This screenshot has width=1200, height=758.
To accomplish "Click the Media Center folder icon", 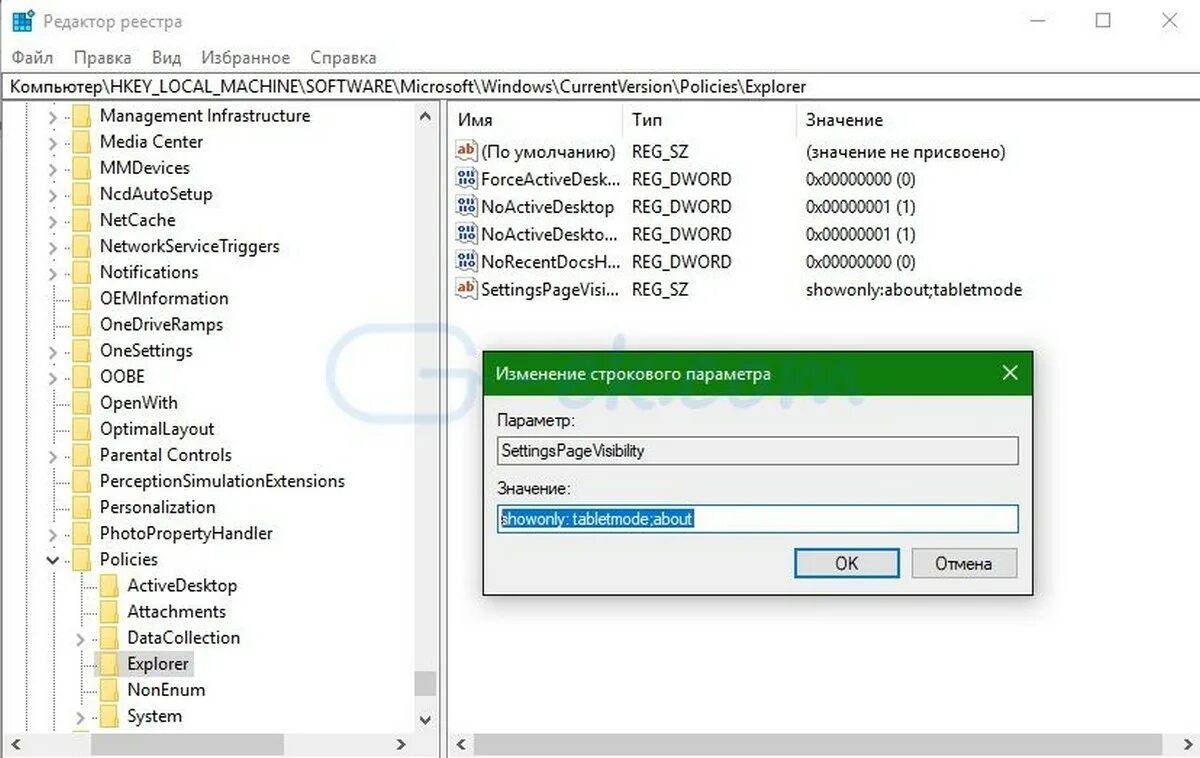I will click(81, 142).
